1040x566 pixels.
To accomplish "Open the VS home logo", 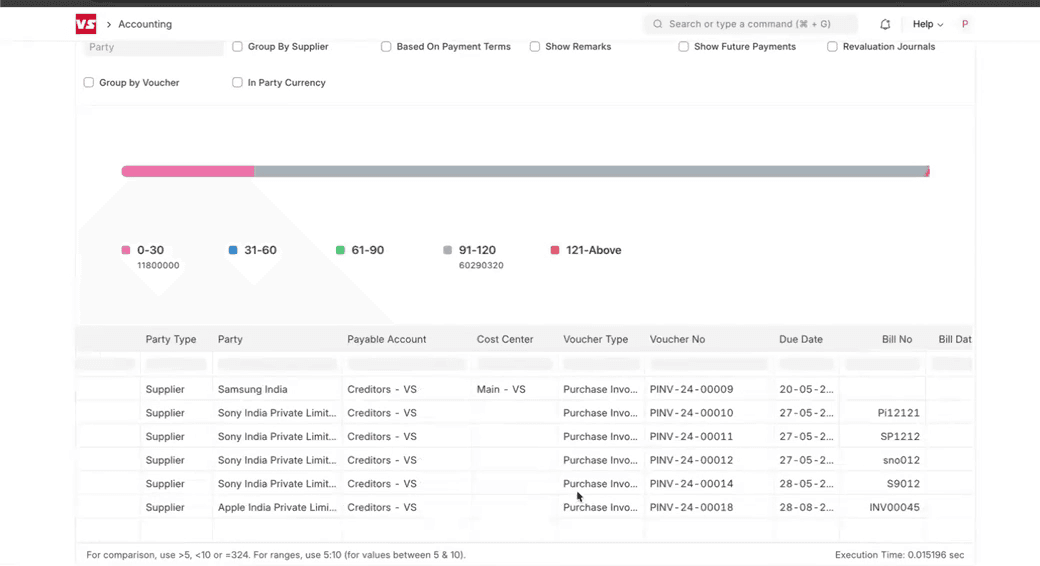I will point(86,24).
